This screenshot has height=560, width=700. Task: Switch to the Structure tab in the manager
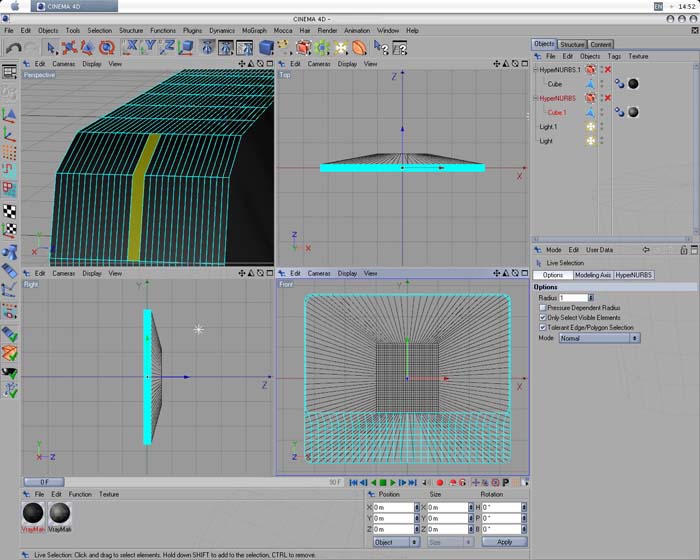(572, 44)
